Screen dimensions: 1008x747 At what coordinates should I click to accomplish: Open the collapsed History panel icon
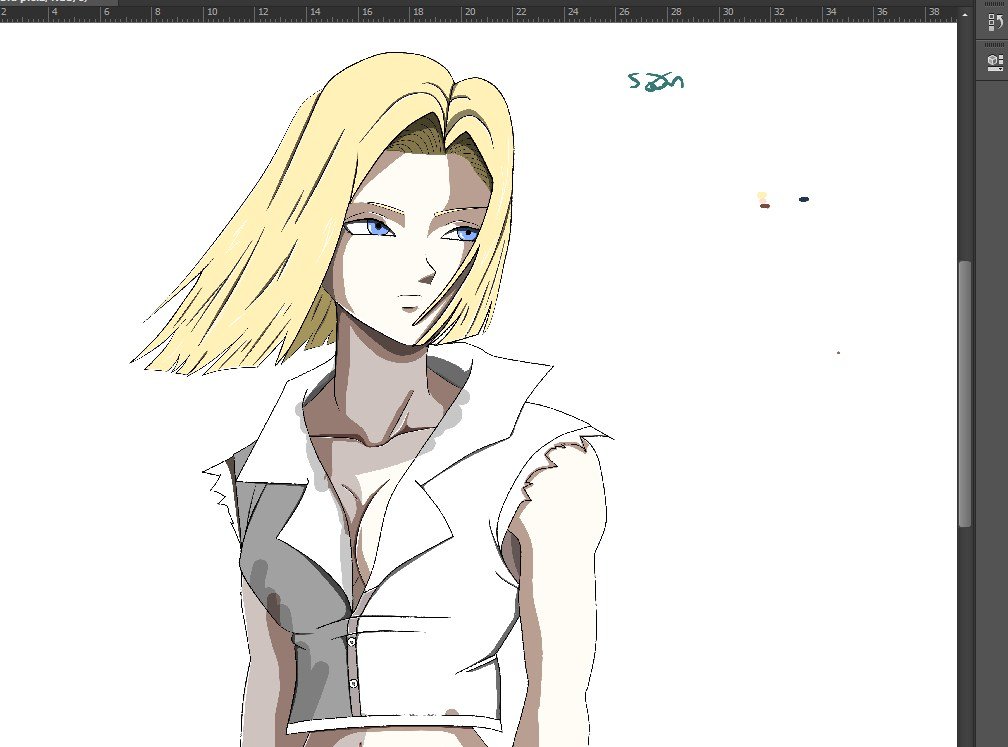pyautogui.click(x=994, y=22)
